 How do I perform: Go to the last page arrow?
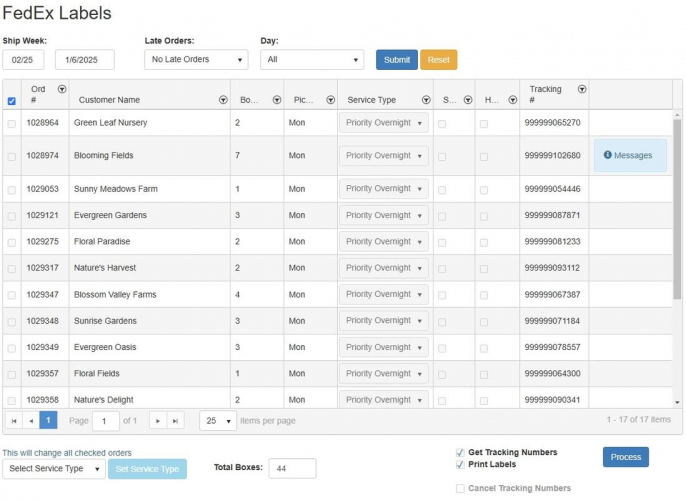(175, 421)
